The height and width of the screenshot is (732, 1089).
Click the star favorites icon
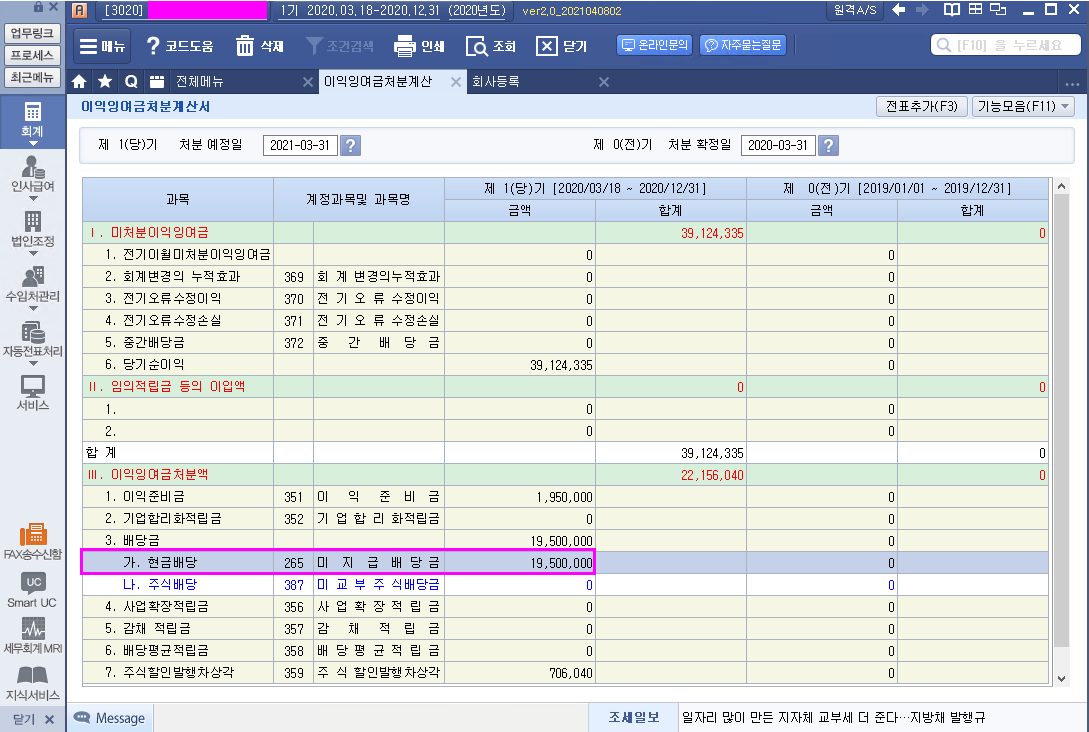tap(105, 82)
